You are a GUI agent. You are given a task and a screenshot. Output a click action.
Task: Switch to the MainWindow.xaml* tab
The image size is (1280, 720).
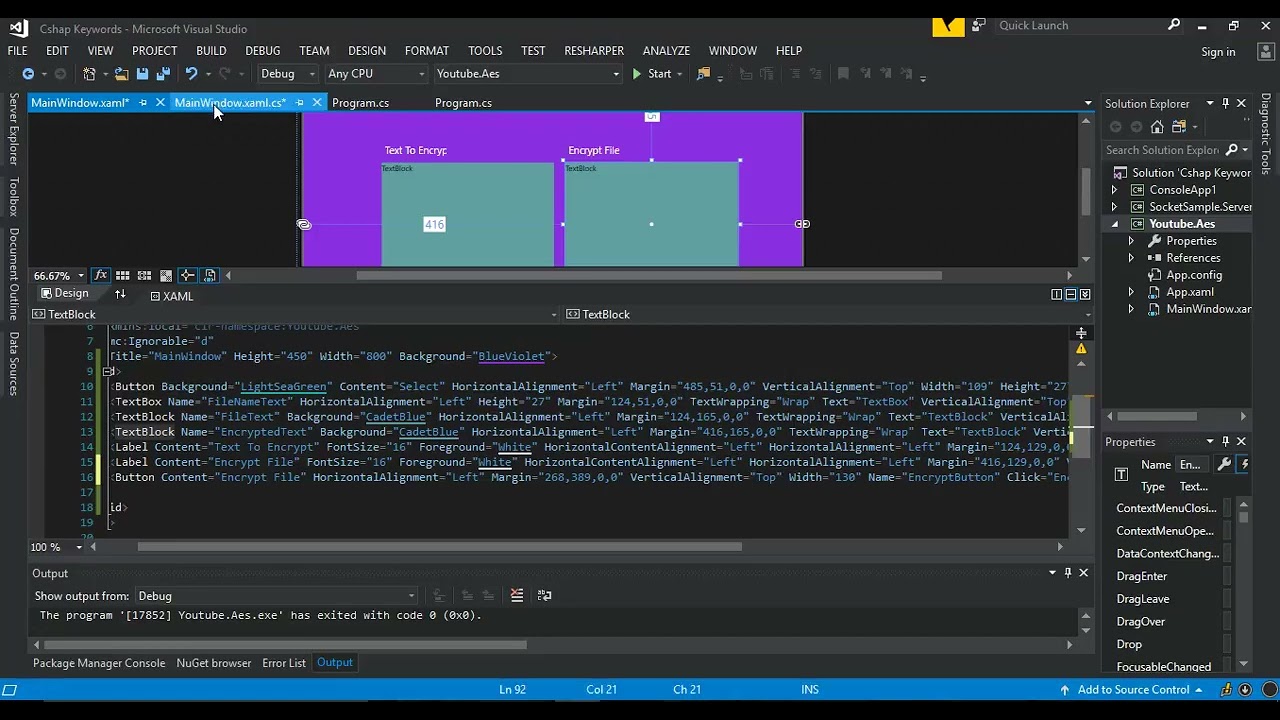pyautogui.click(x=80, y=103)
